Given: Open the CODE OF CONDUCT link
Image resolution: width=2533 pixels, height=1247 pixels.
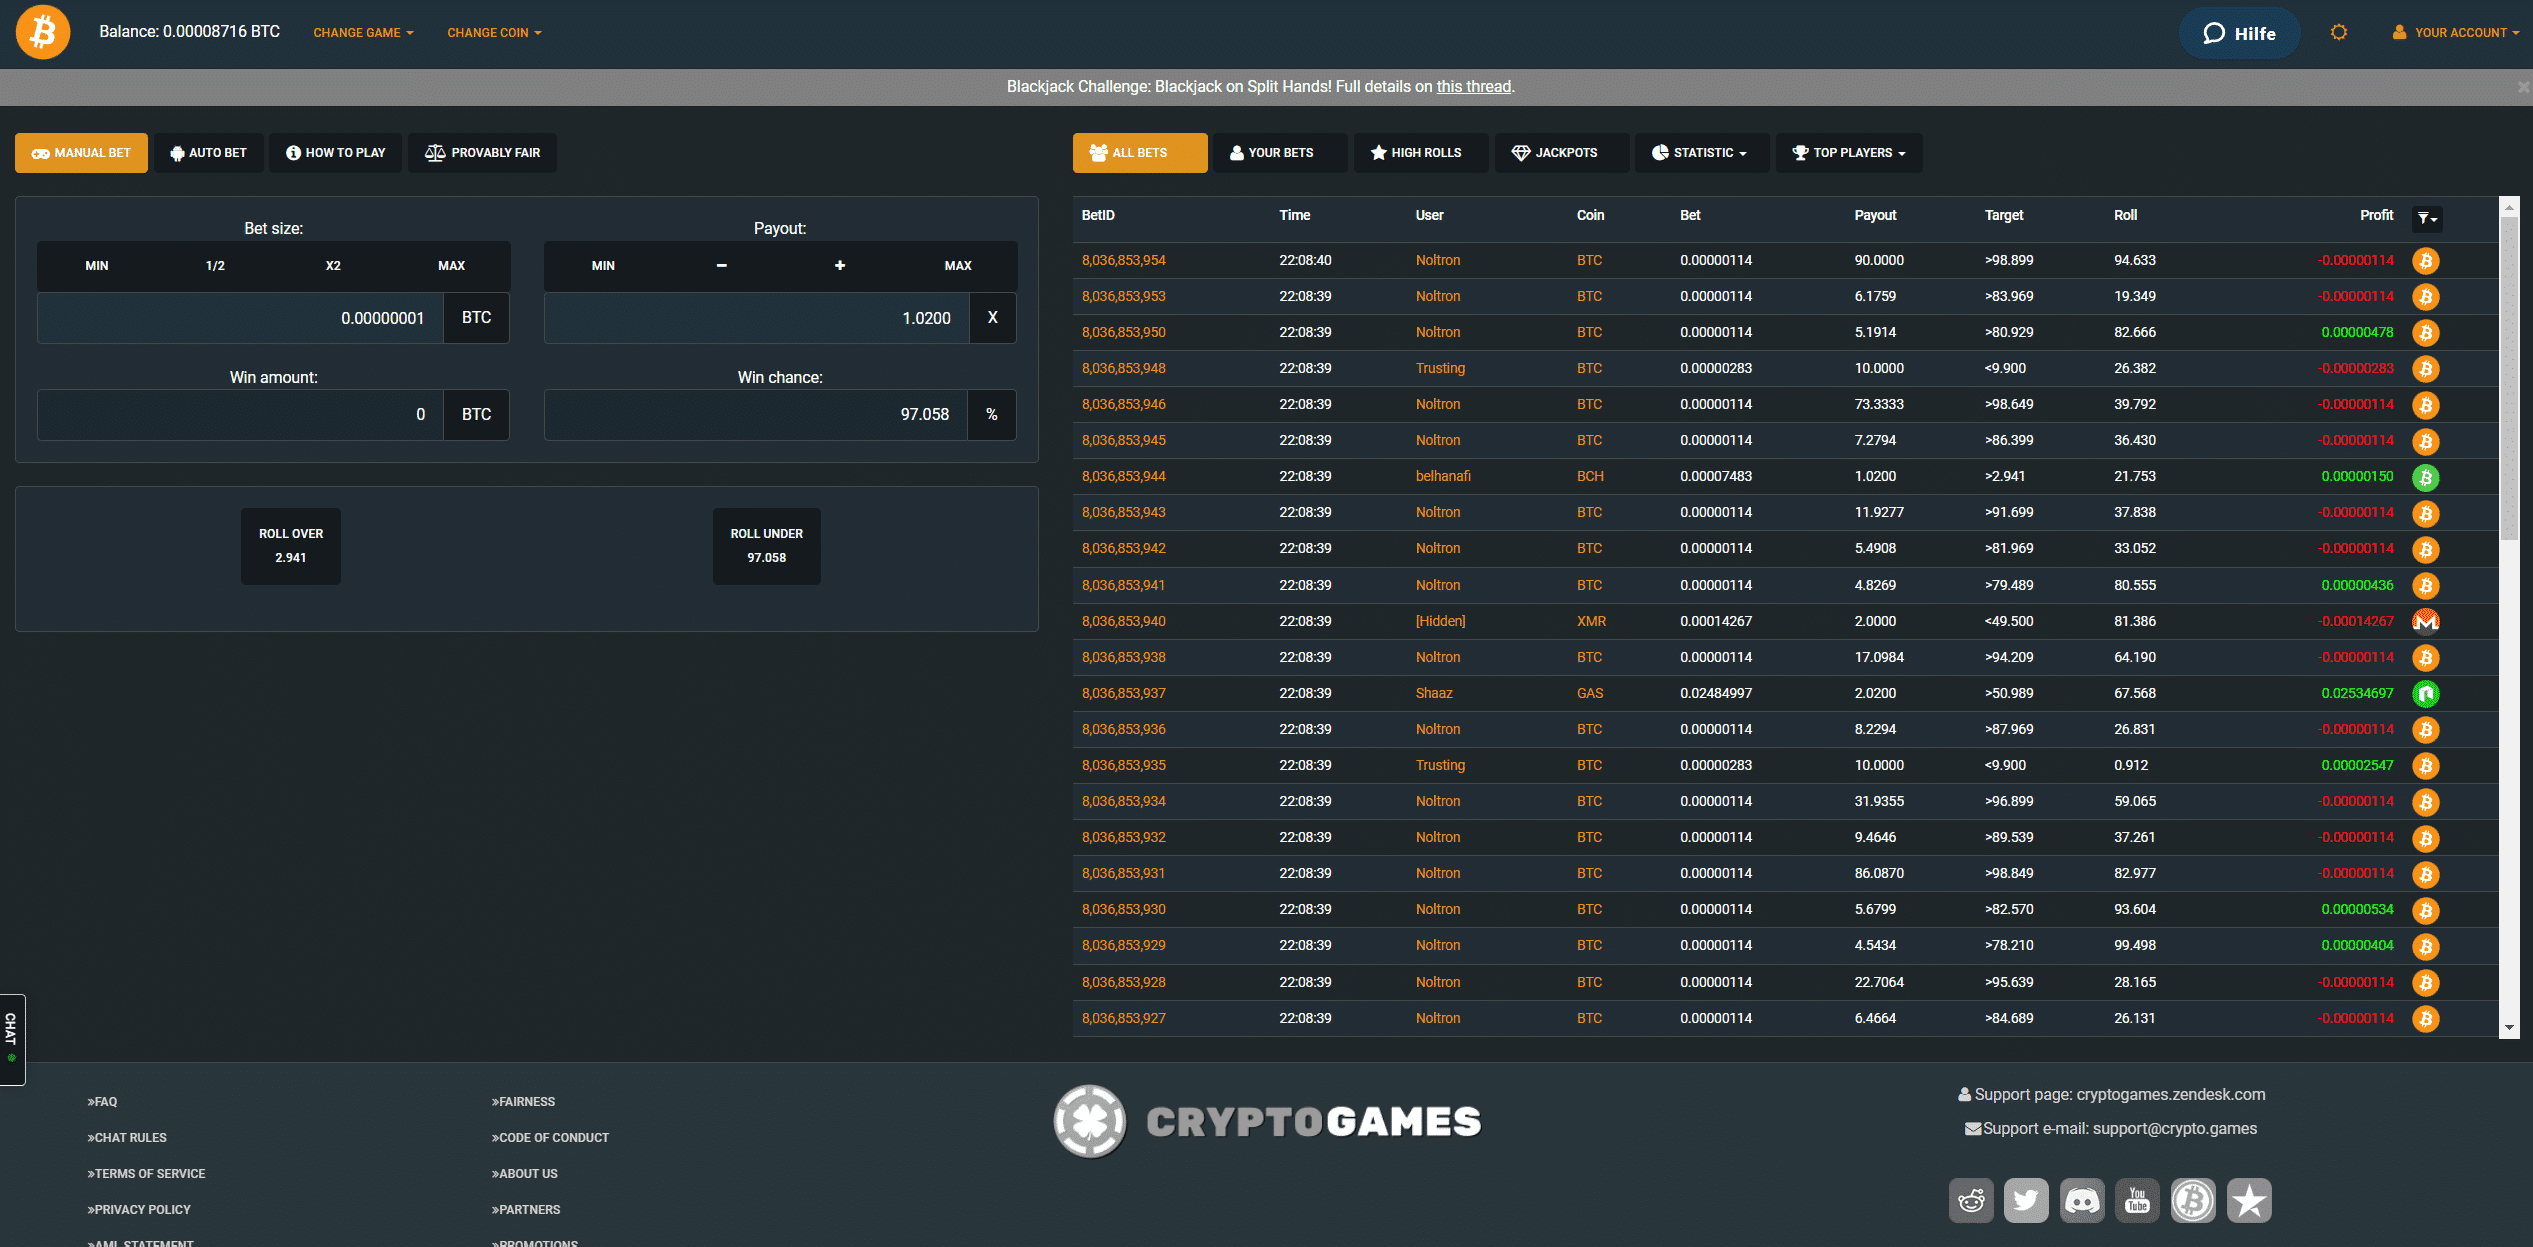Looking at the screenshot, I should click(x=550, y=1138).
